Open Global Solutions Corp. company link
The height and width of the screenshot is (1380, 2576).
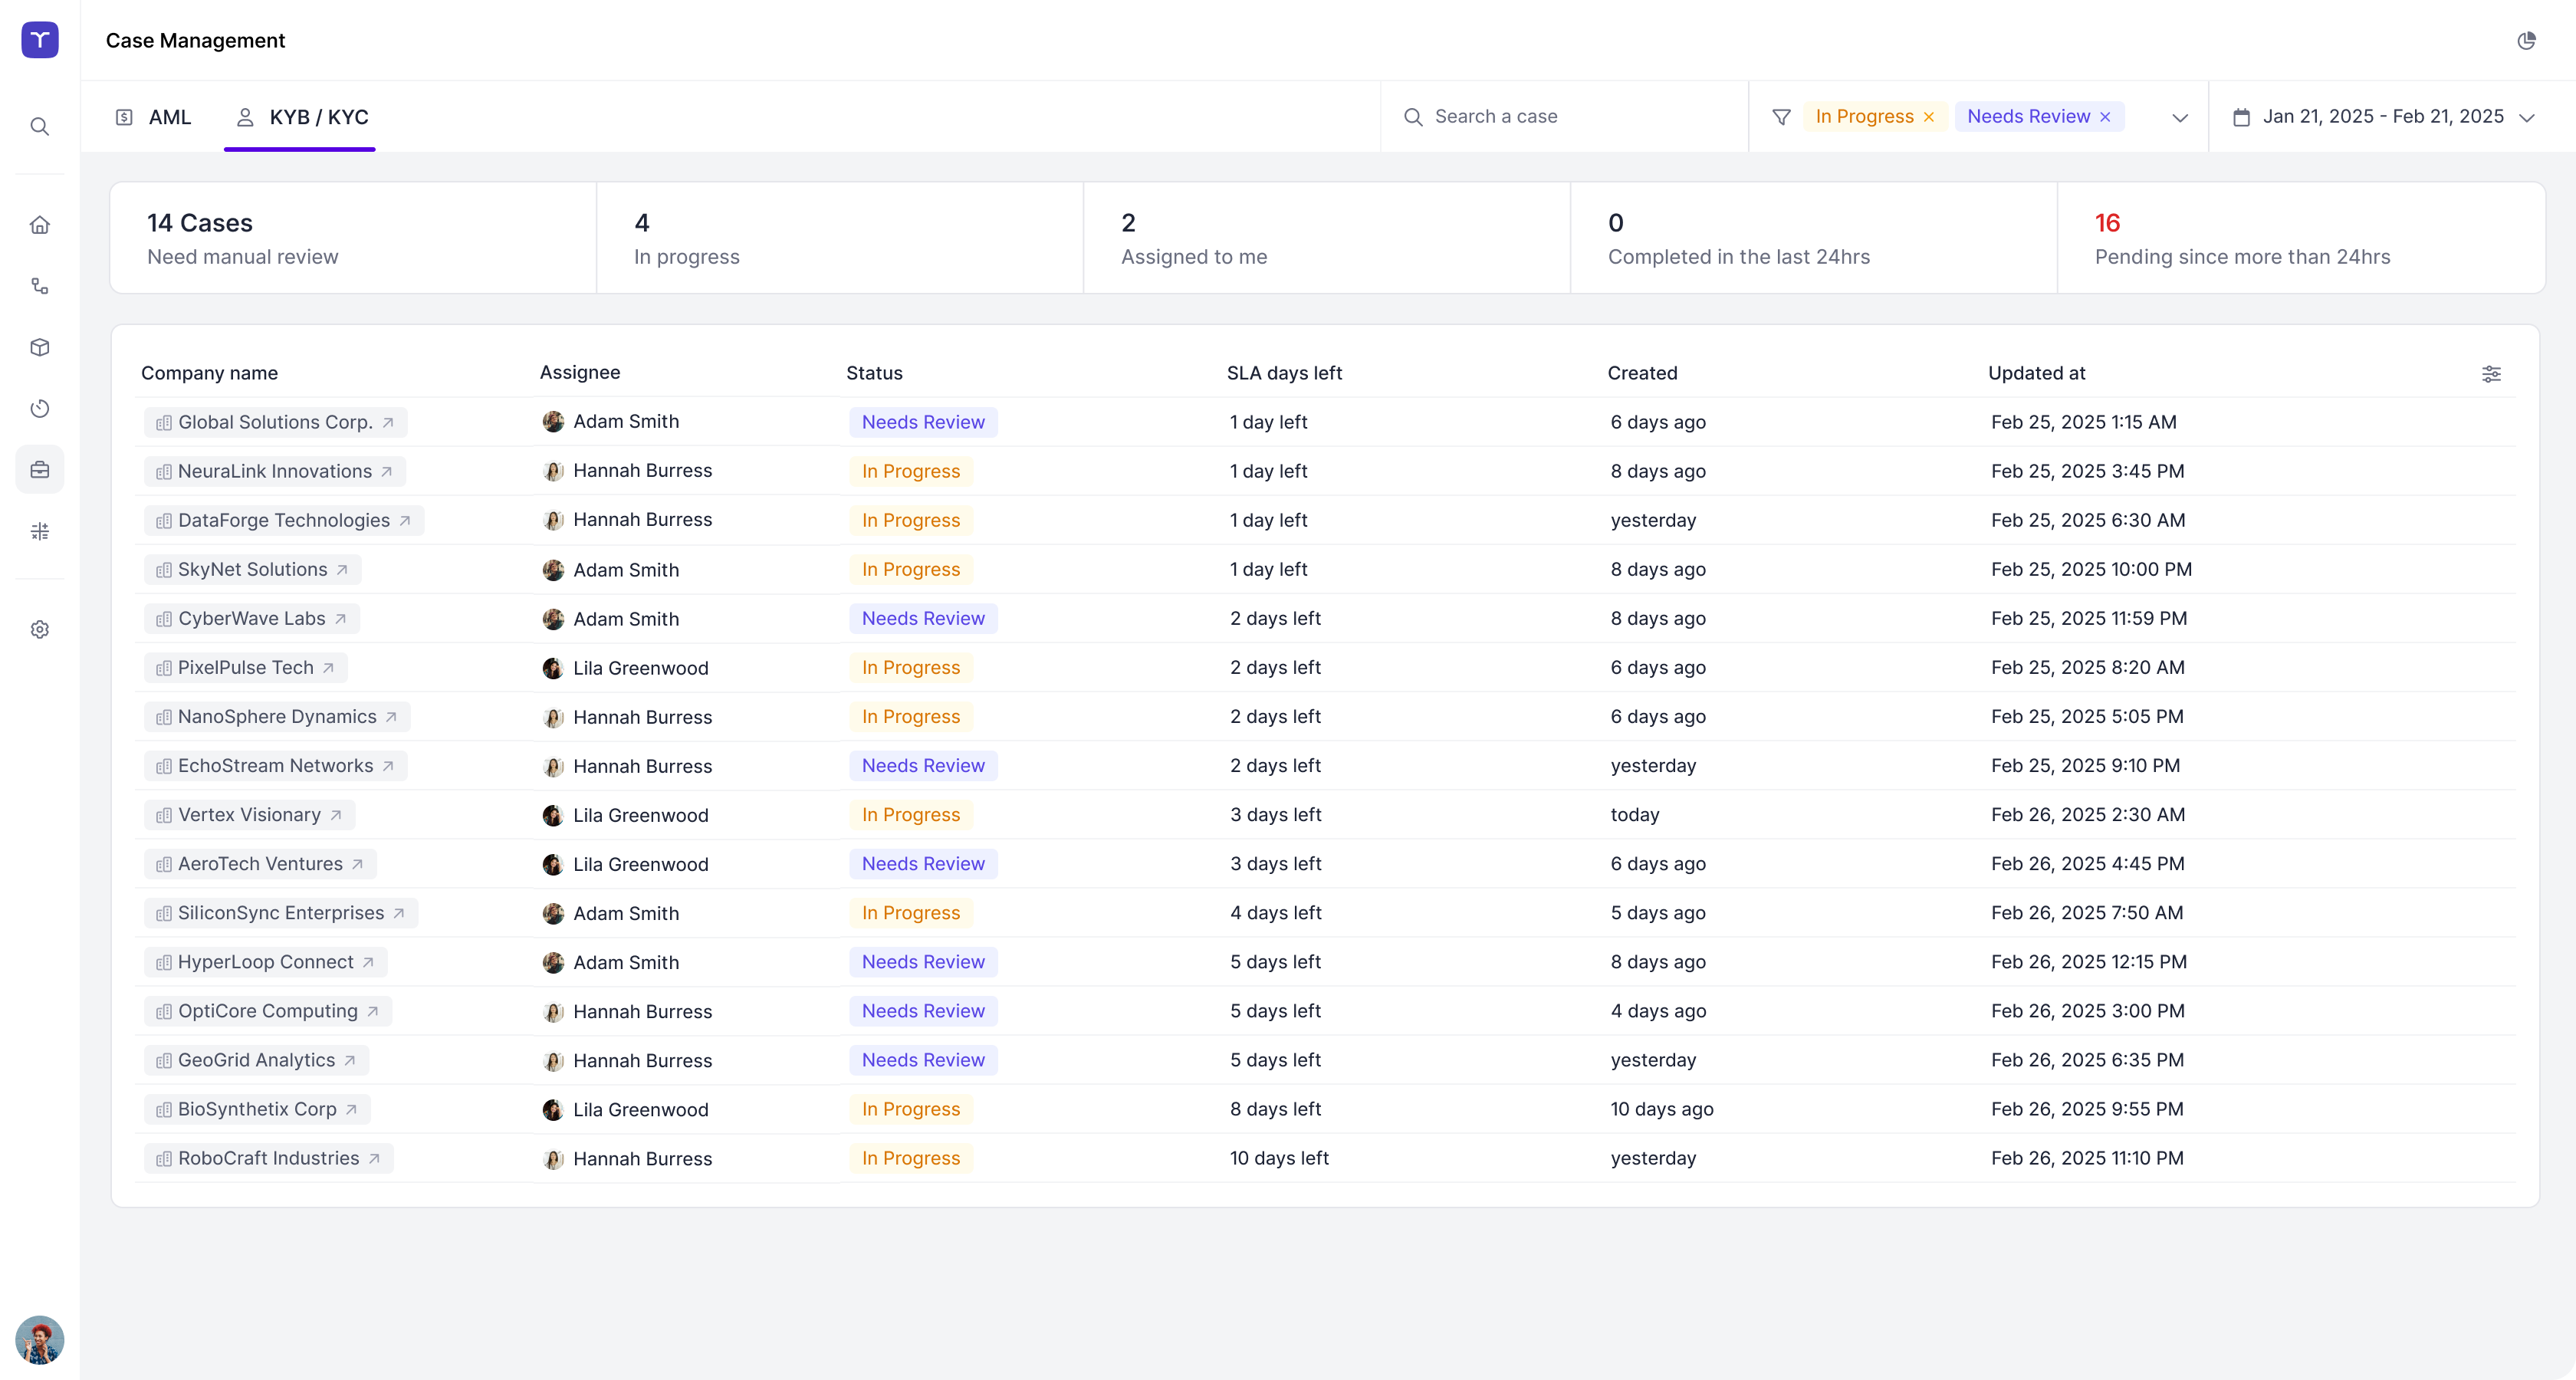pyautogui.click(x=276, y=422)
